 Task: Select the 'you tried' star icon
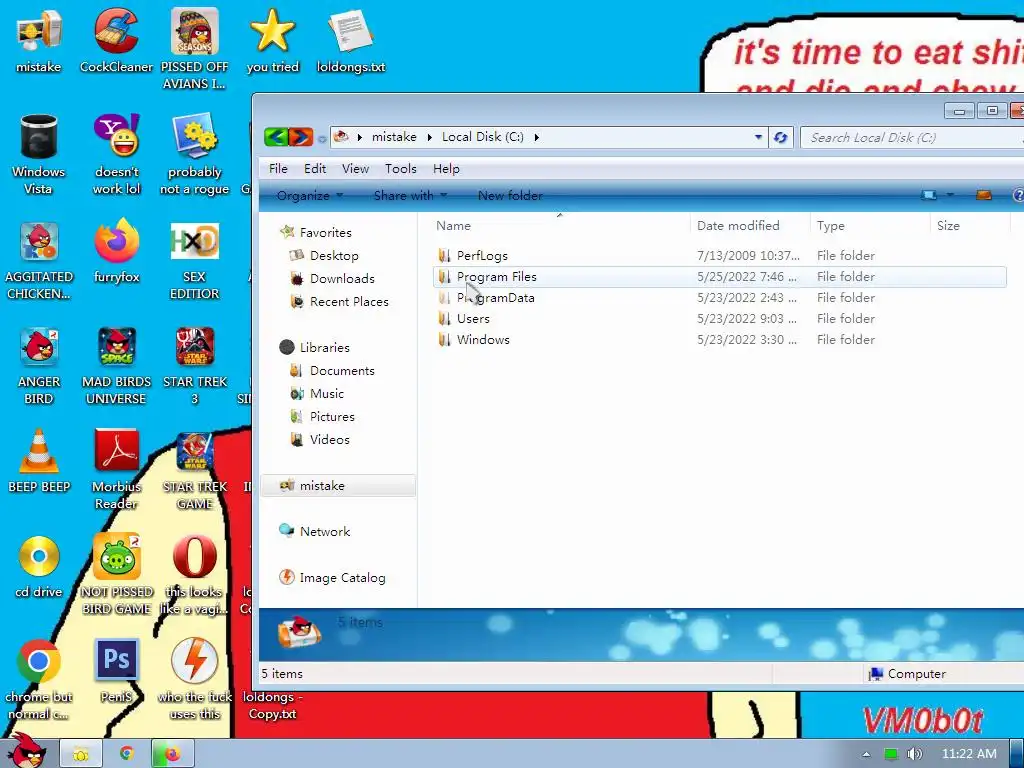pos(272,41)
